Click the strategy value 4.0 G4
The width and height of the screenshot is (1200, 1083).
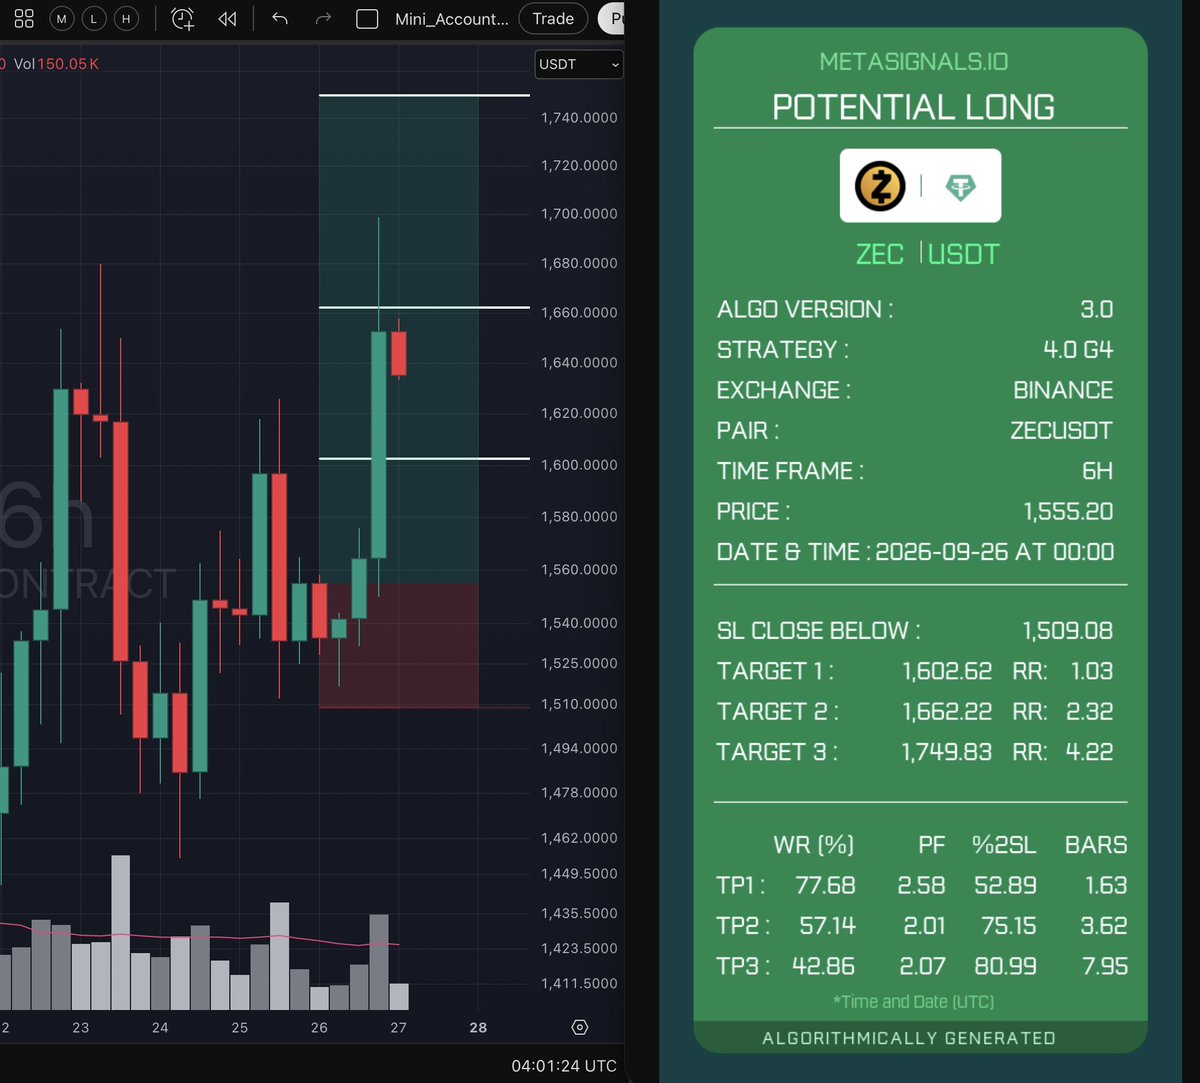(1078, 349)
